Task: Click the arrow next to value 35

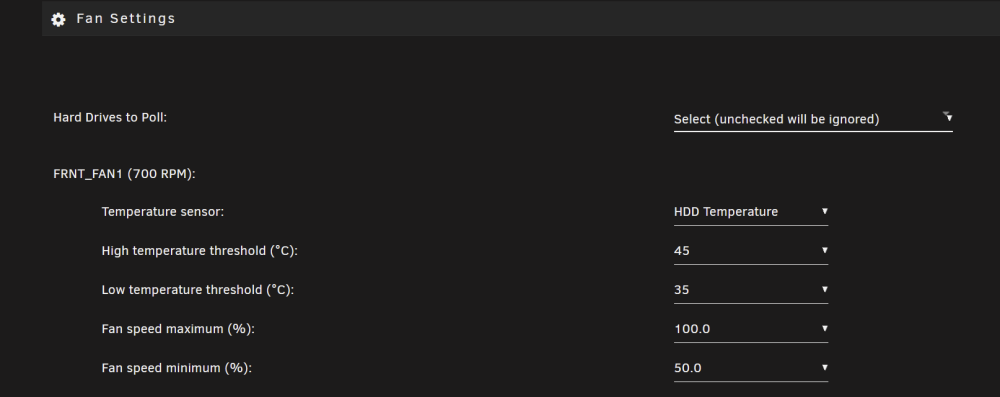Action: tap(825, 289)
